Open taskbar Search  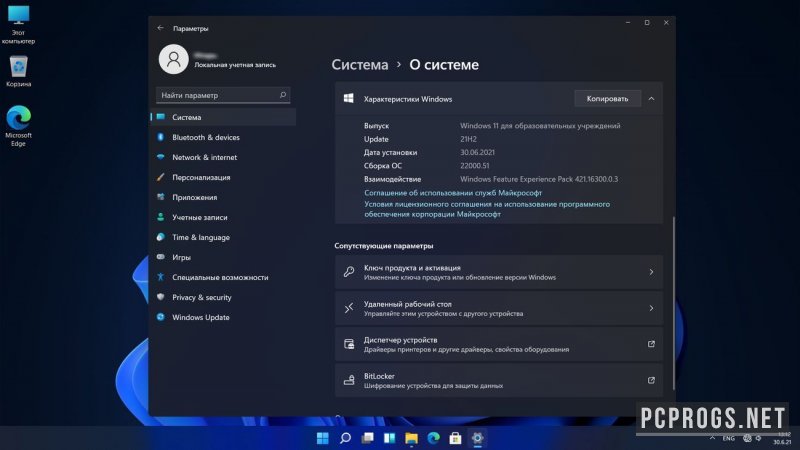(345, 438)
